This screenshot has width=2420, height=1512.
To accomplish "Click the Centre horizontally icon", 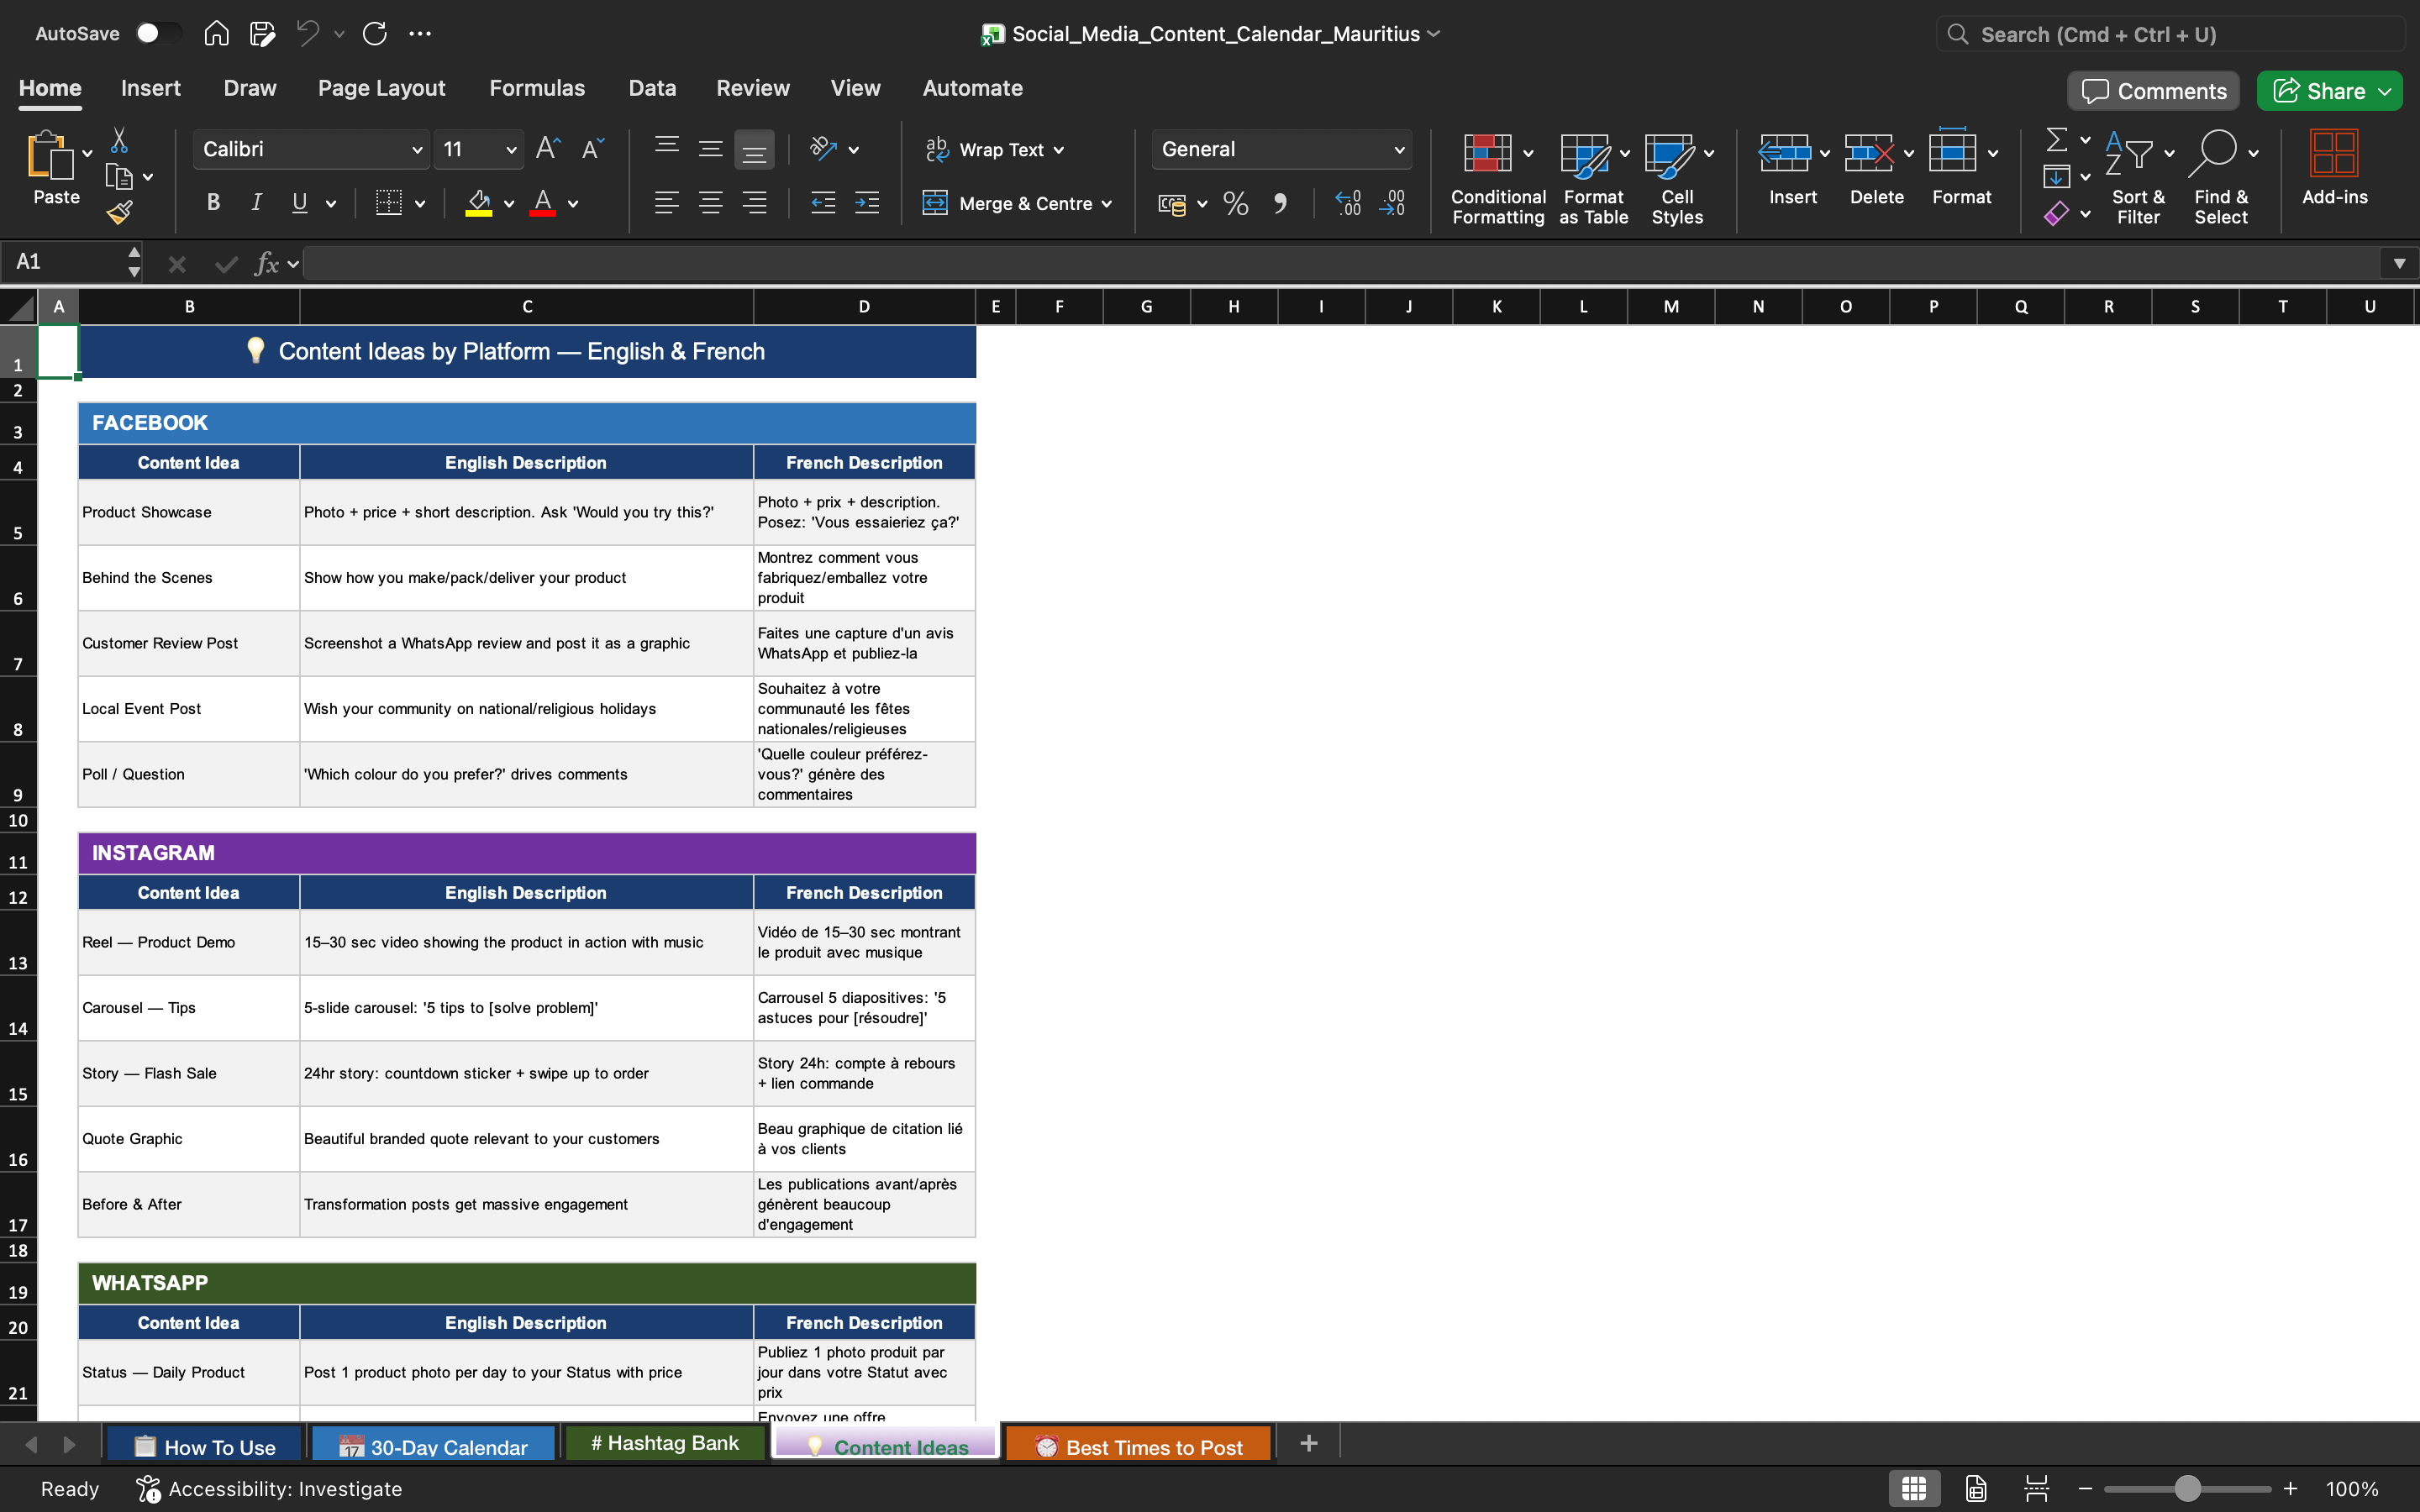I will pos(710,203).
